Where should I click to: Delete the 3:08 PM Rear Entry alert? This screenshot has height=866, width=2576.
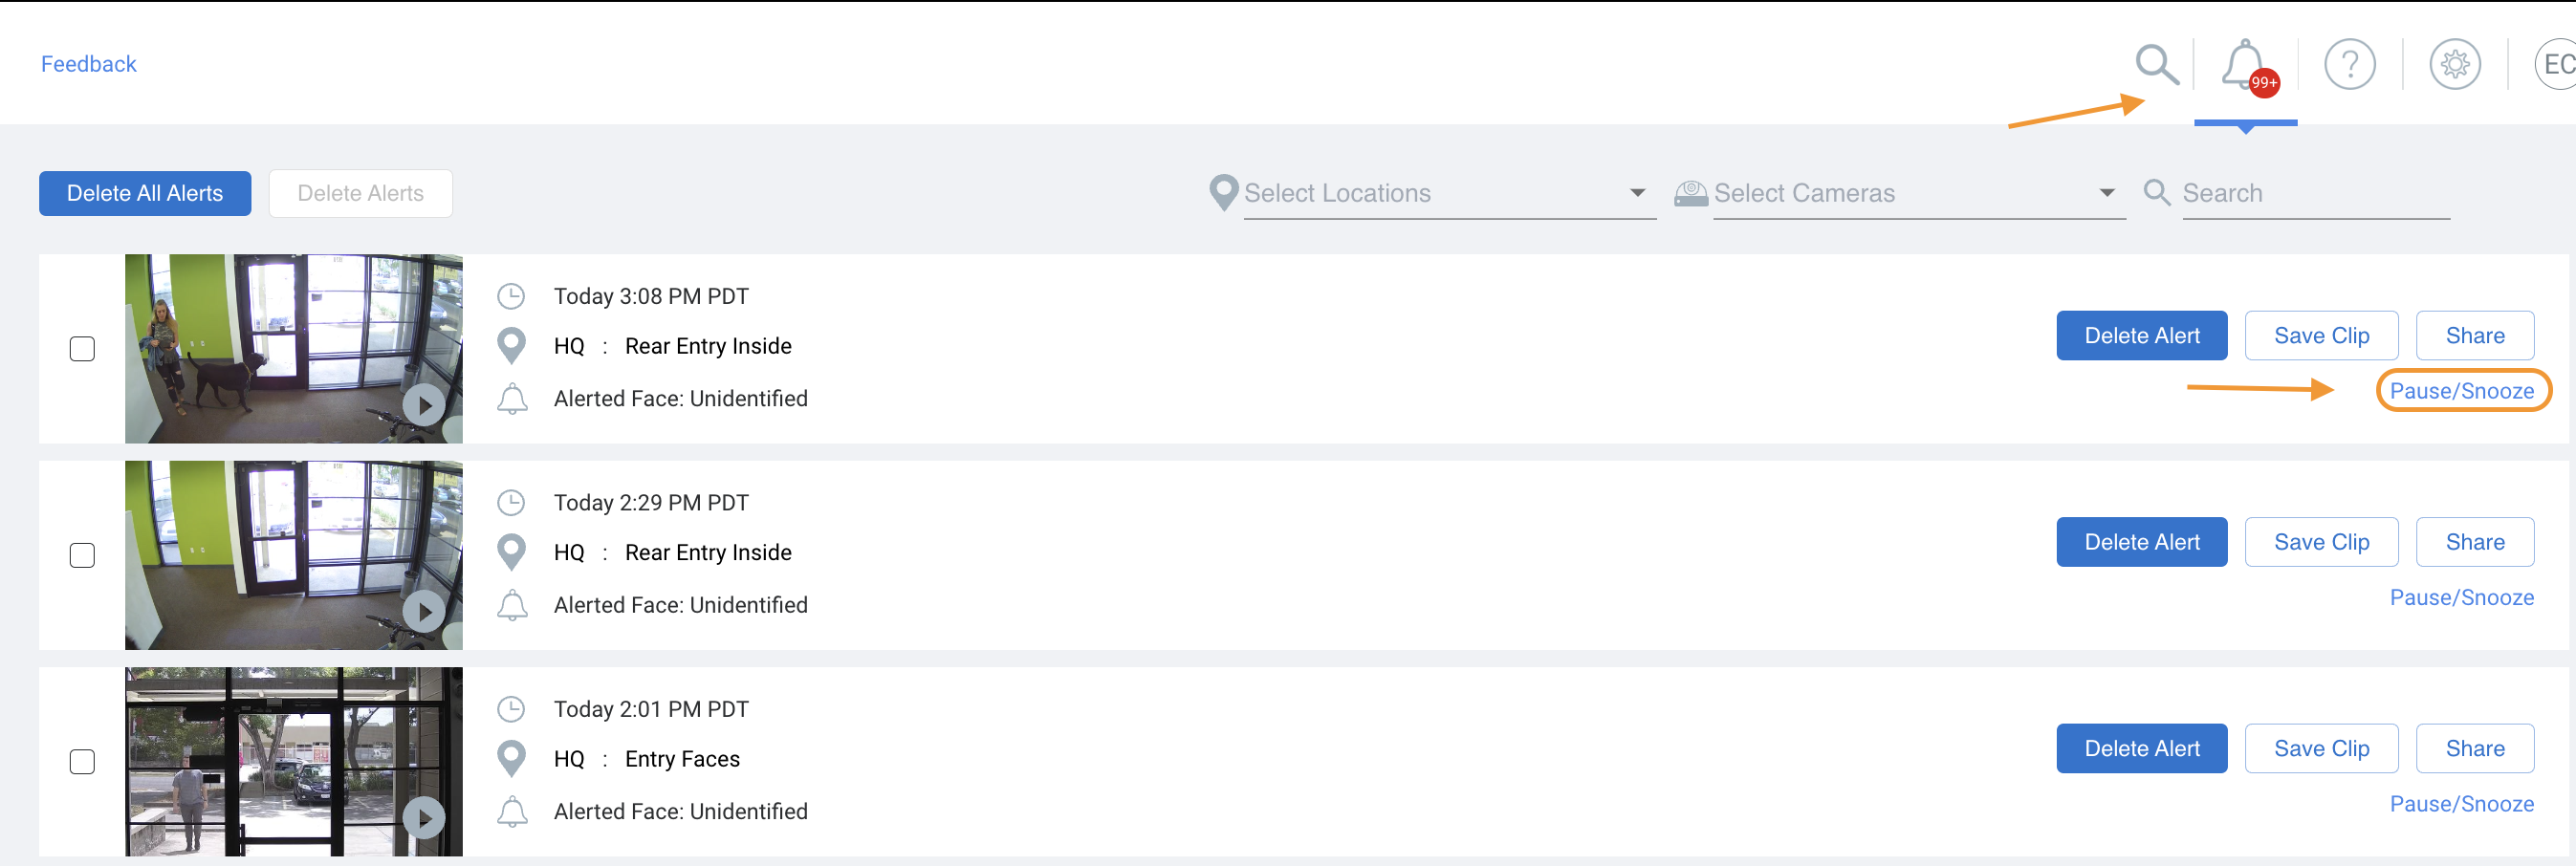click(x=2141, y=336)
